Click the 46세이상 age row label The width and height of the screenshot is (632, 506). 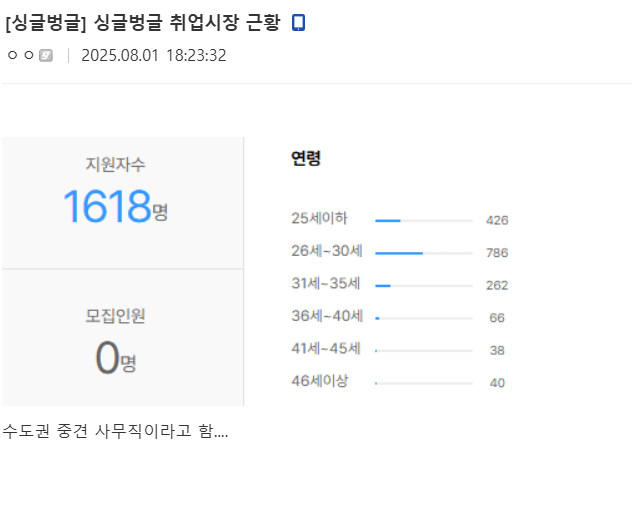click(320, 381)
